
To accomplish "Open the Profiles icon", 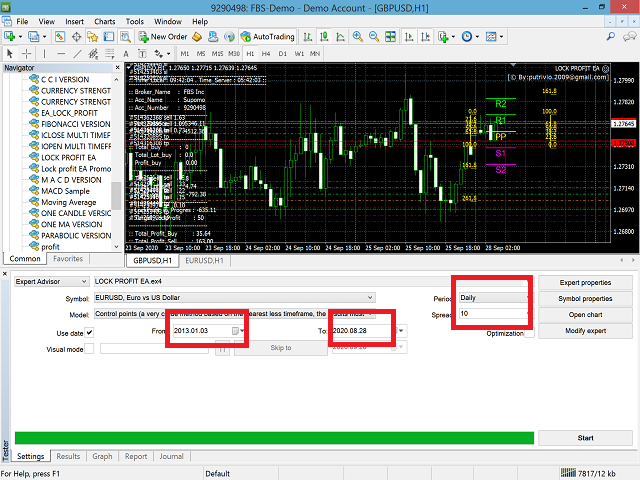I will [x=33, y=37].
